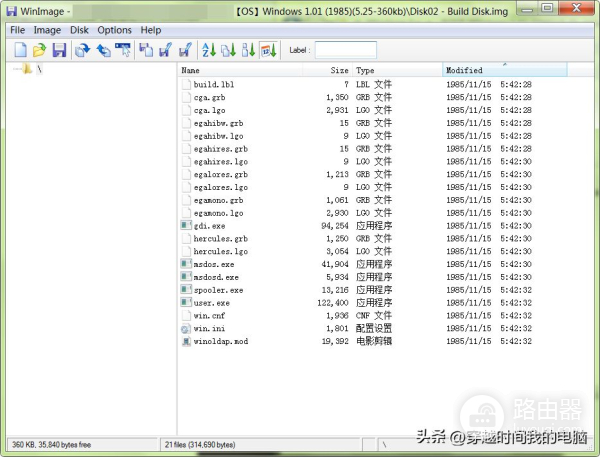The width and height of the screenshot is (600, 457).
Task: Select the egahibw.lgo file name
Action: (218, 136)
